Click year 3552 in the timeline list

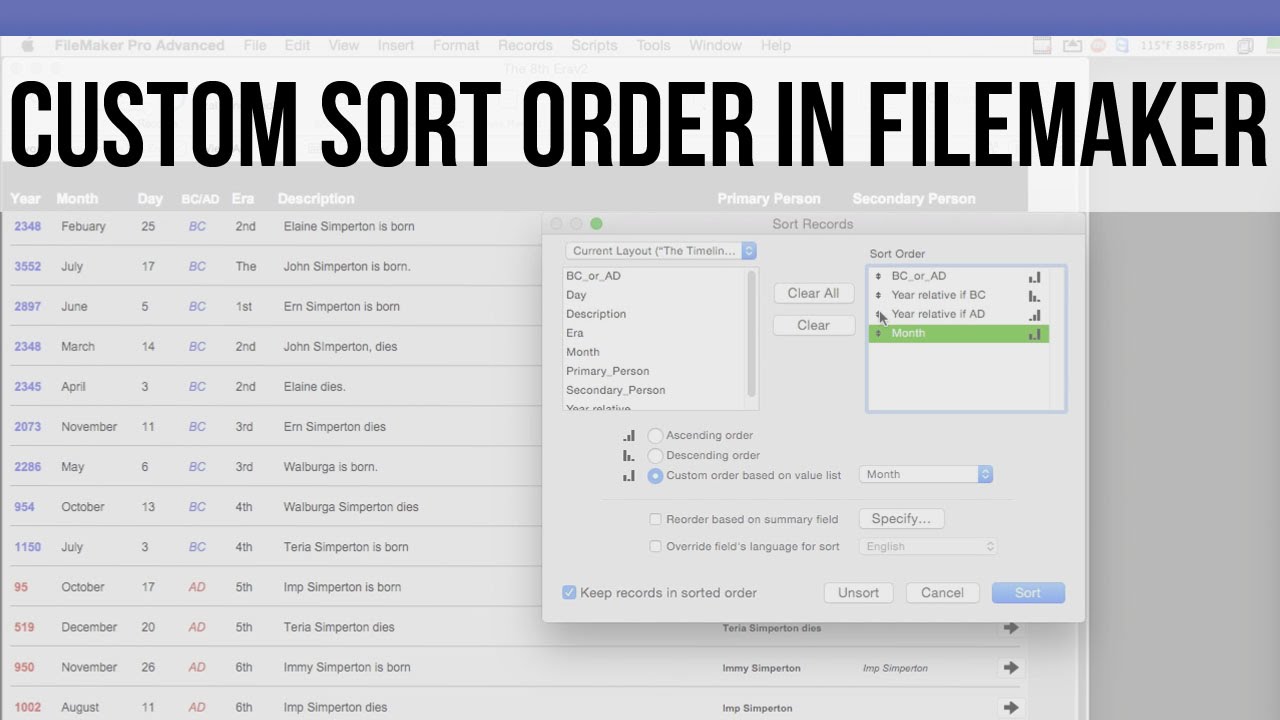pos(27,266)
